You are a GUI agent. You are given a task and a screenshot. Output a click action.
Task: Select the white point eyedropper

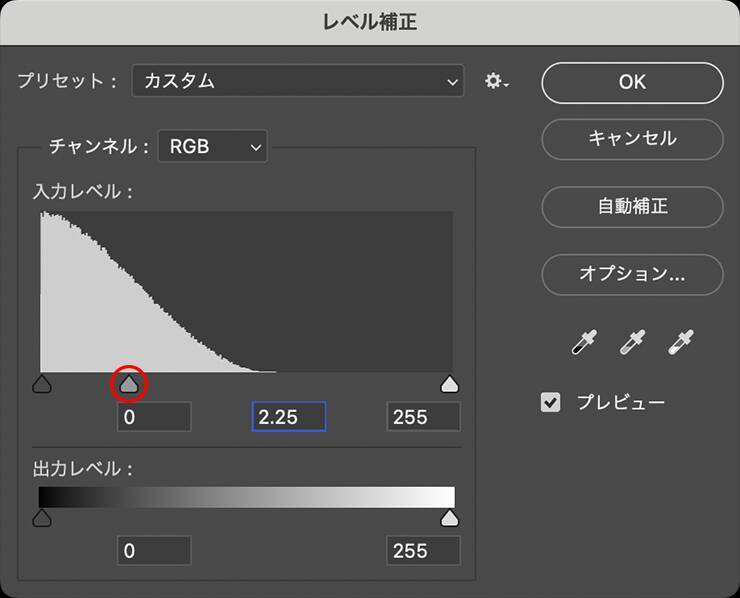681,343
